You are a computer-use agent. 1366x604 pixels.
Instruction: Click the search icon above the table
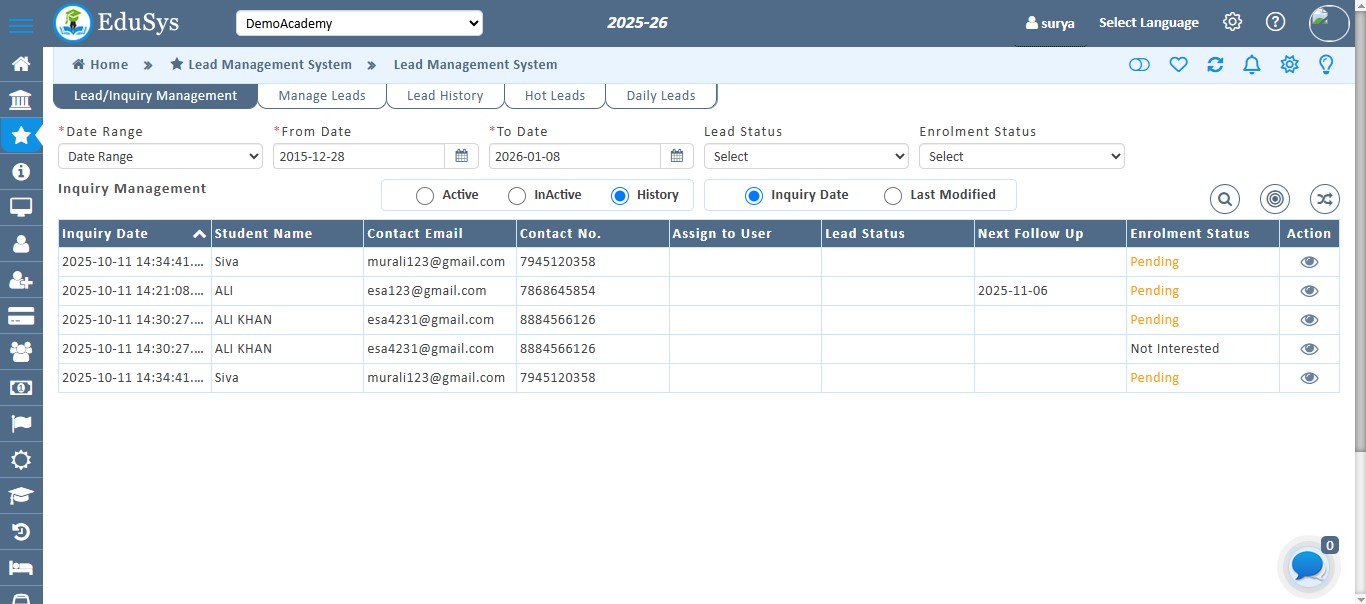1225,199
